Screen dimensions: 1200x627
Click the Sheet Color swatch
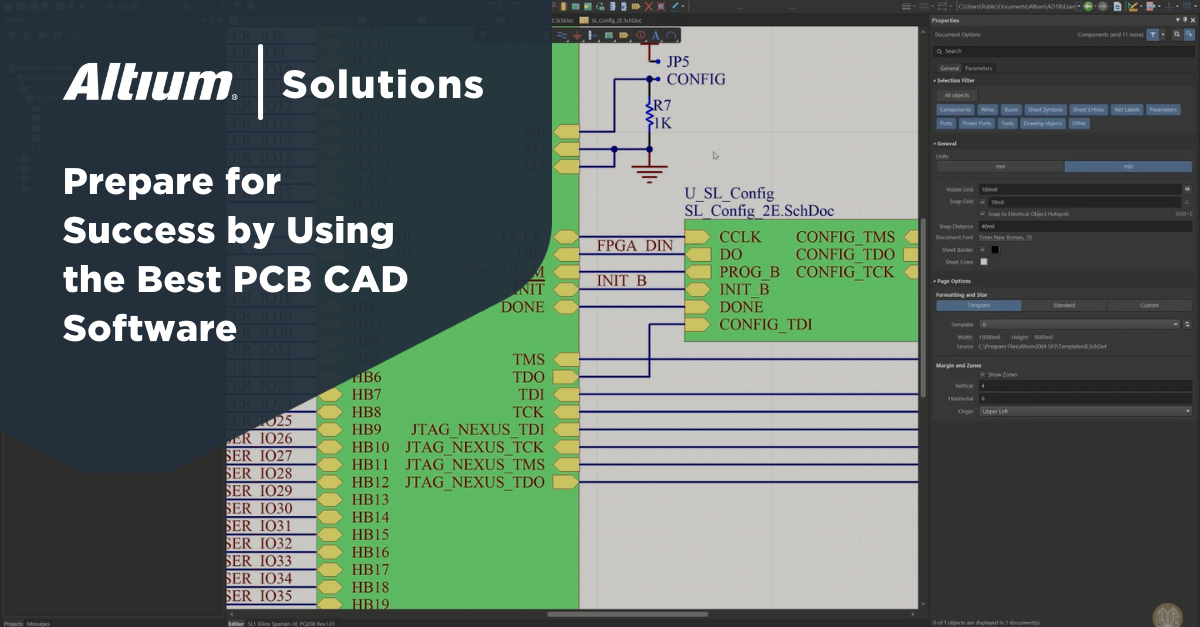[983, 261]
